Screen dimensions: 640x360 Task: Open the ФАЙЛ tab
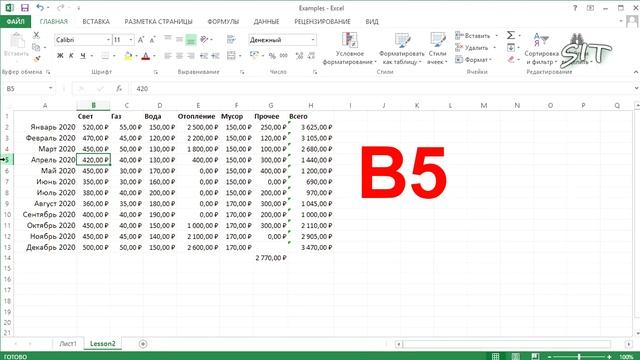pos(16,22)
